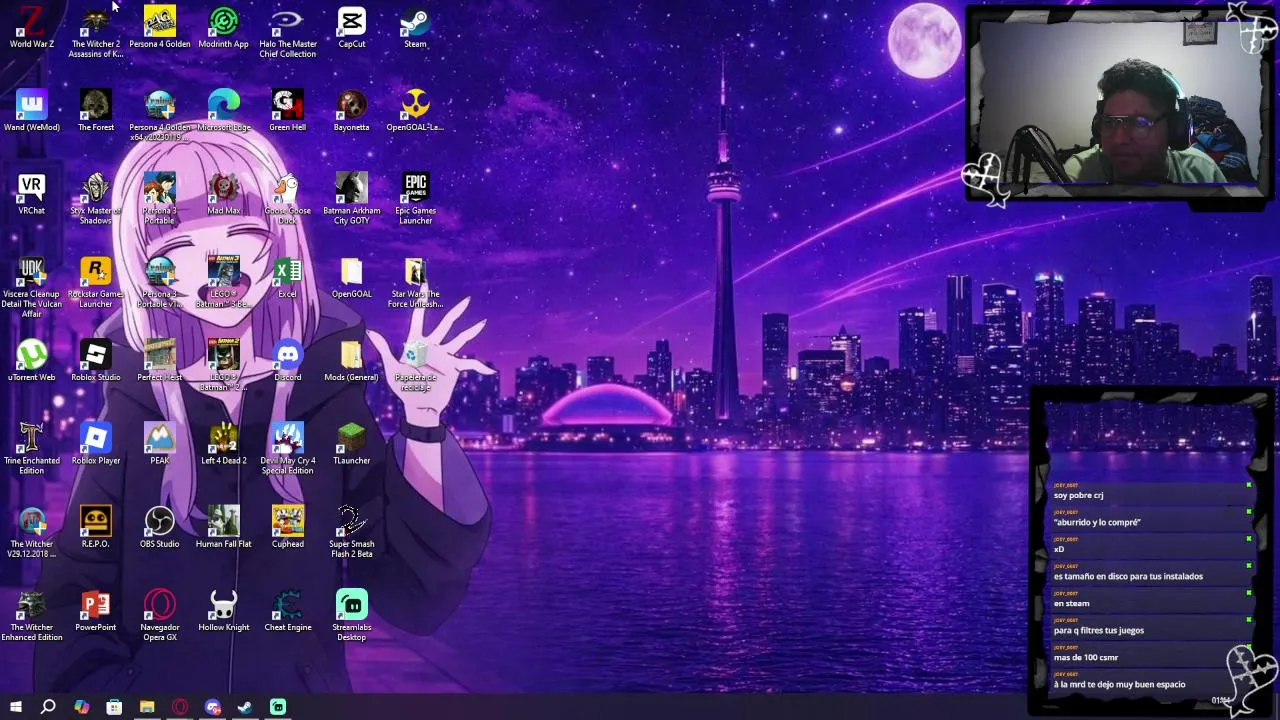
Task: Open Trine Enchanted Edition shortcut
Action: tap(32, 448)
